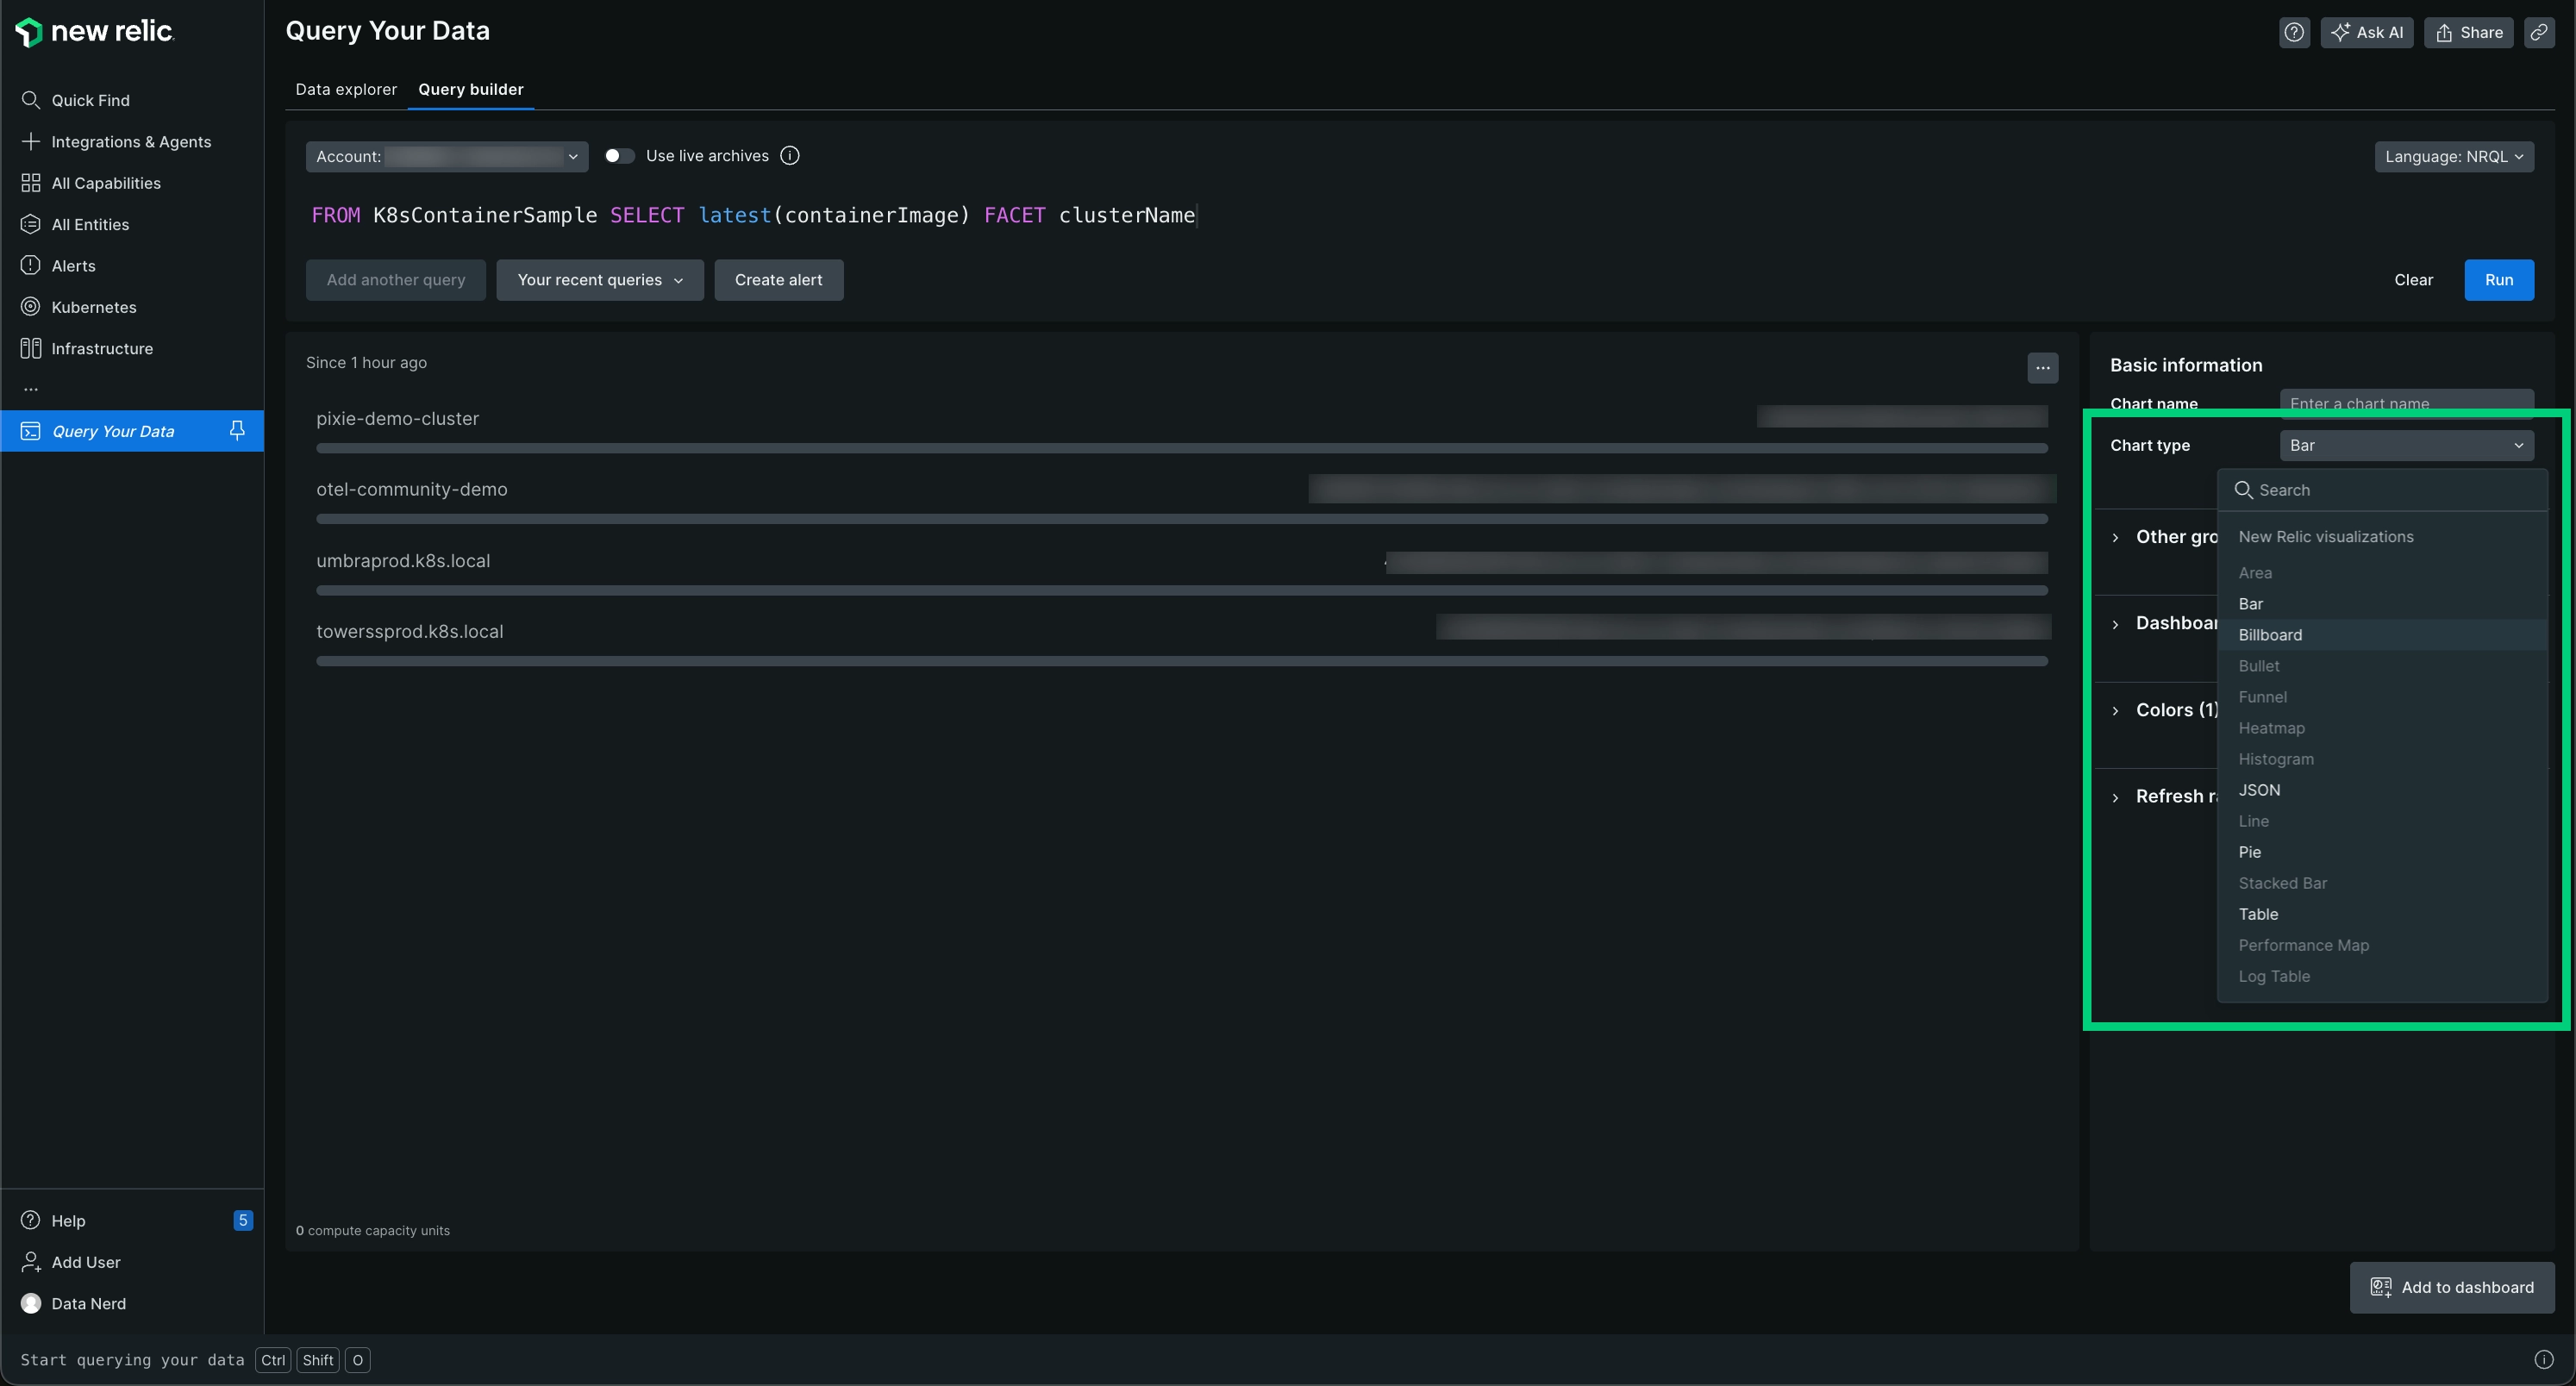Open All Capabilities grid icon
This screenshot has height=1386, width=2576.
click(x=31, y=183)
